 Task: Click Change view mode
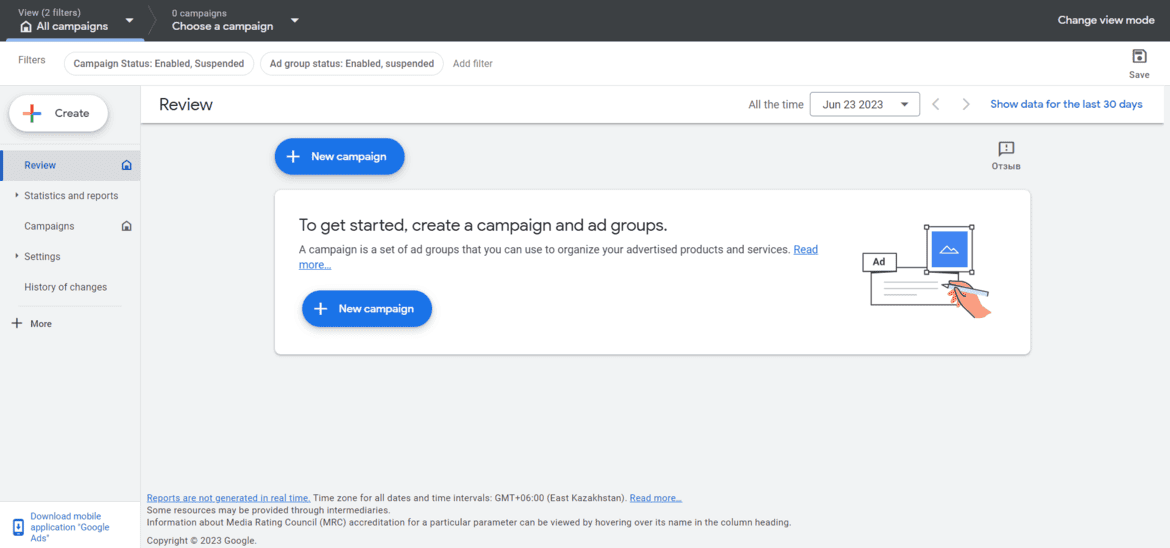click(1106, 20)
